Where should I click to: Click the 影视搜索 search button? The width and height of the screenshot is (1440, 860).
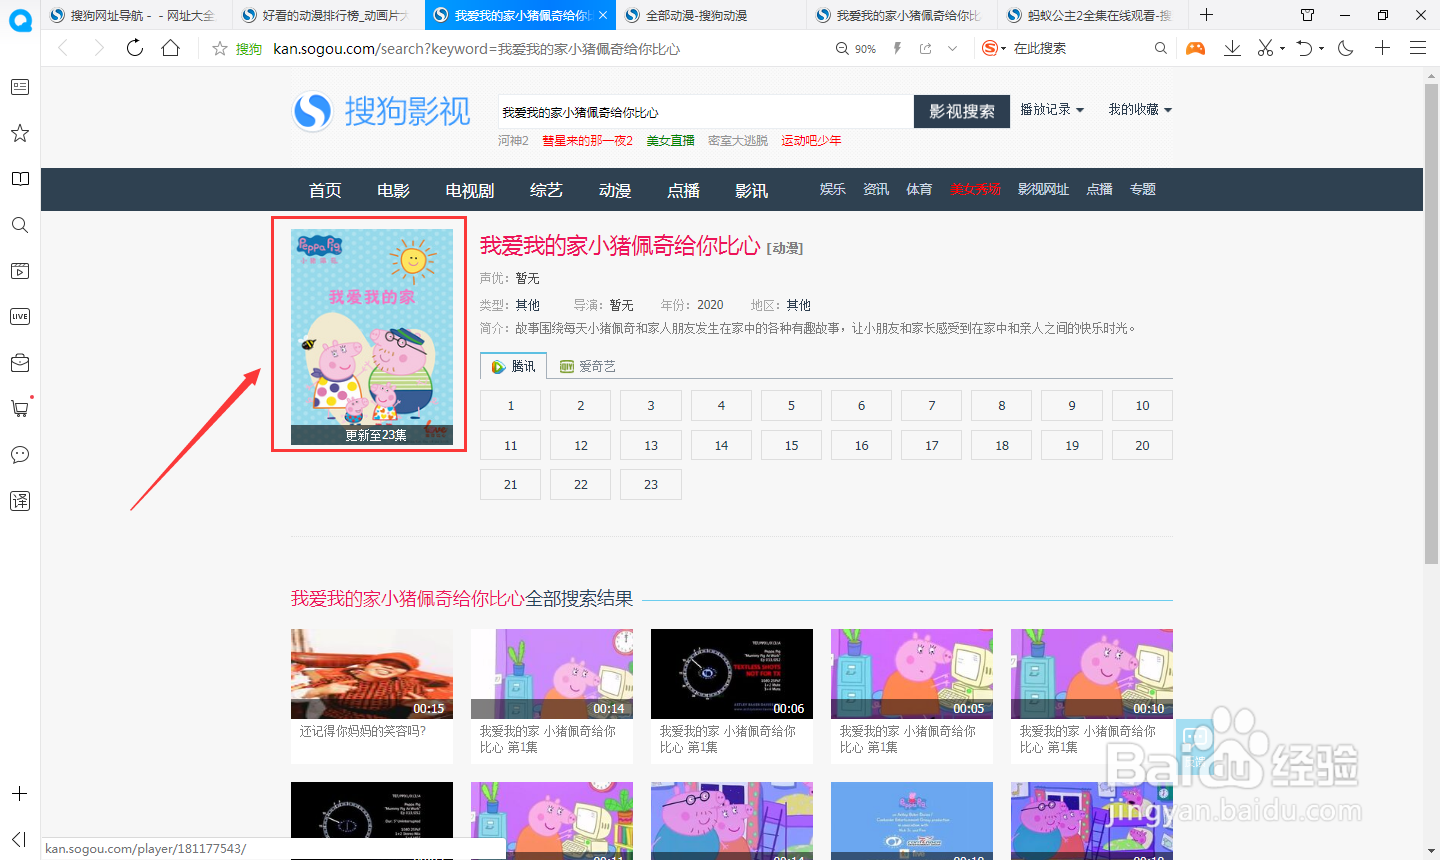[961, 111]
